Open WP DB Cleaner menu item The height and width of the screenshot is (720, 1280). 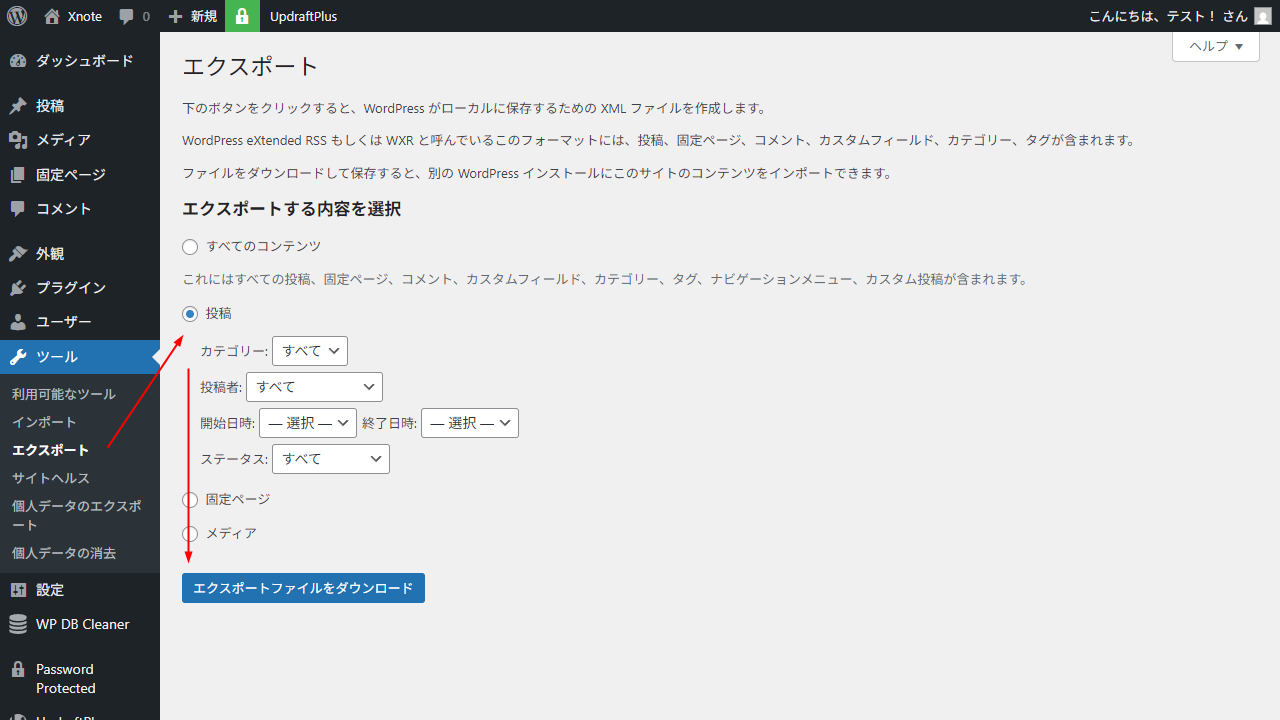point(80,624)
